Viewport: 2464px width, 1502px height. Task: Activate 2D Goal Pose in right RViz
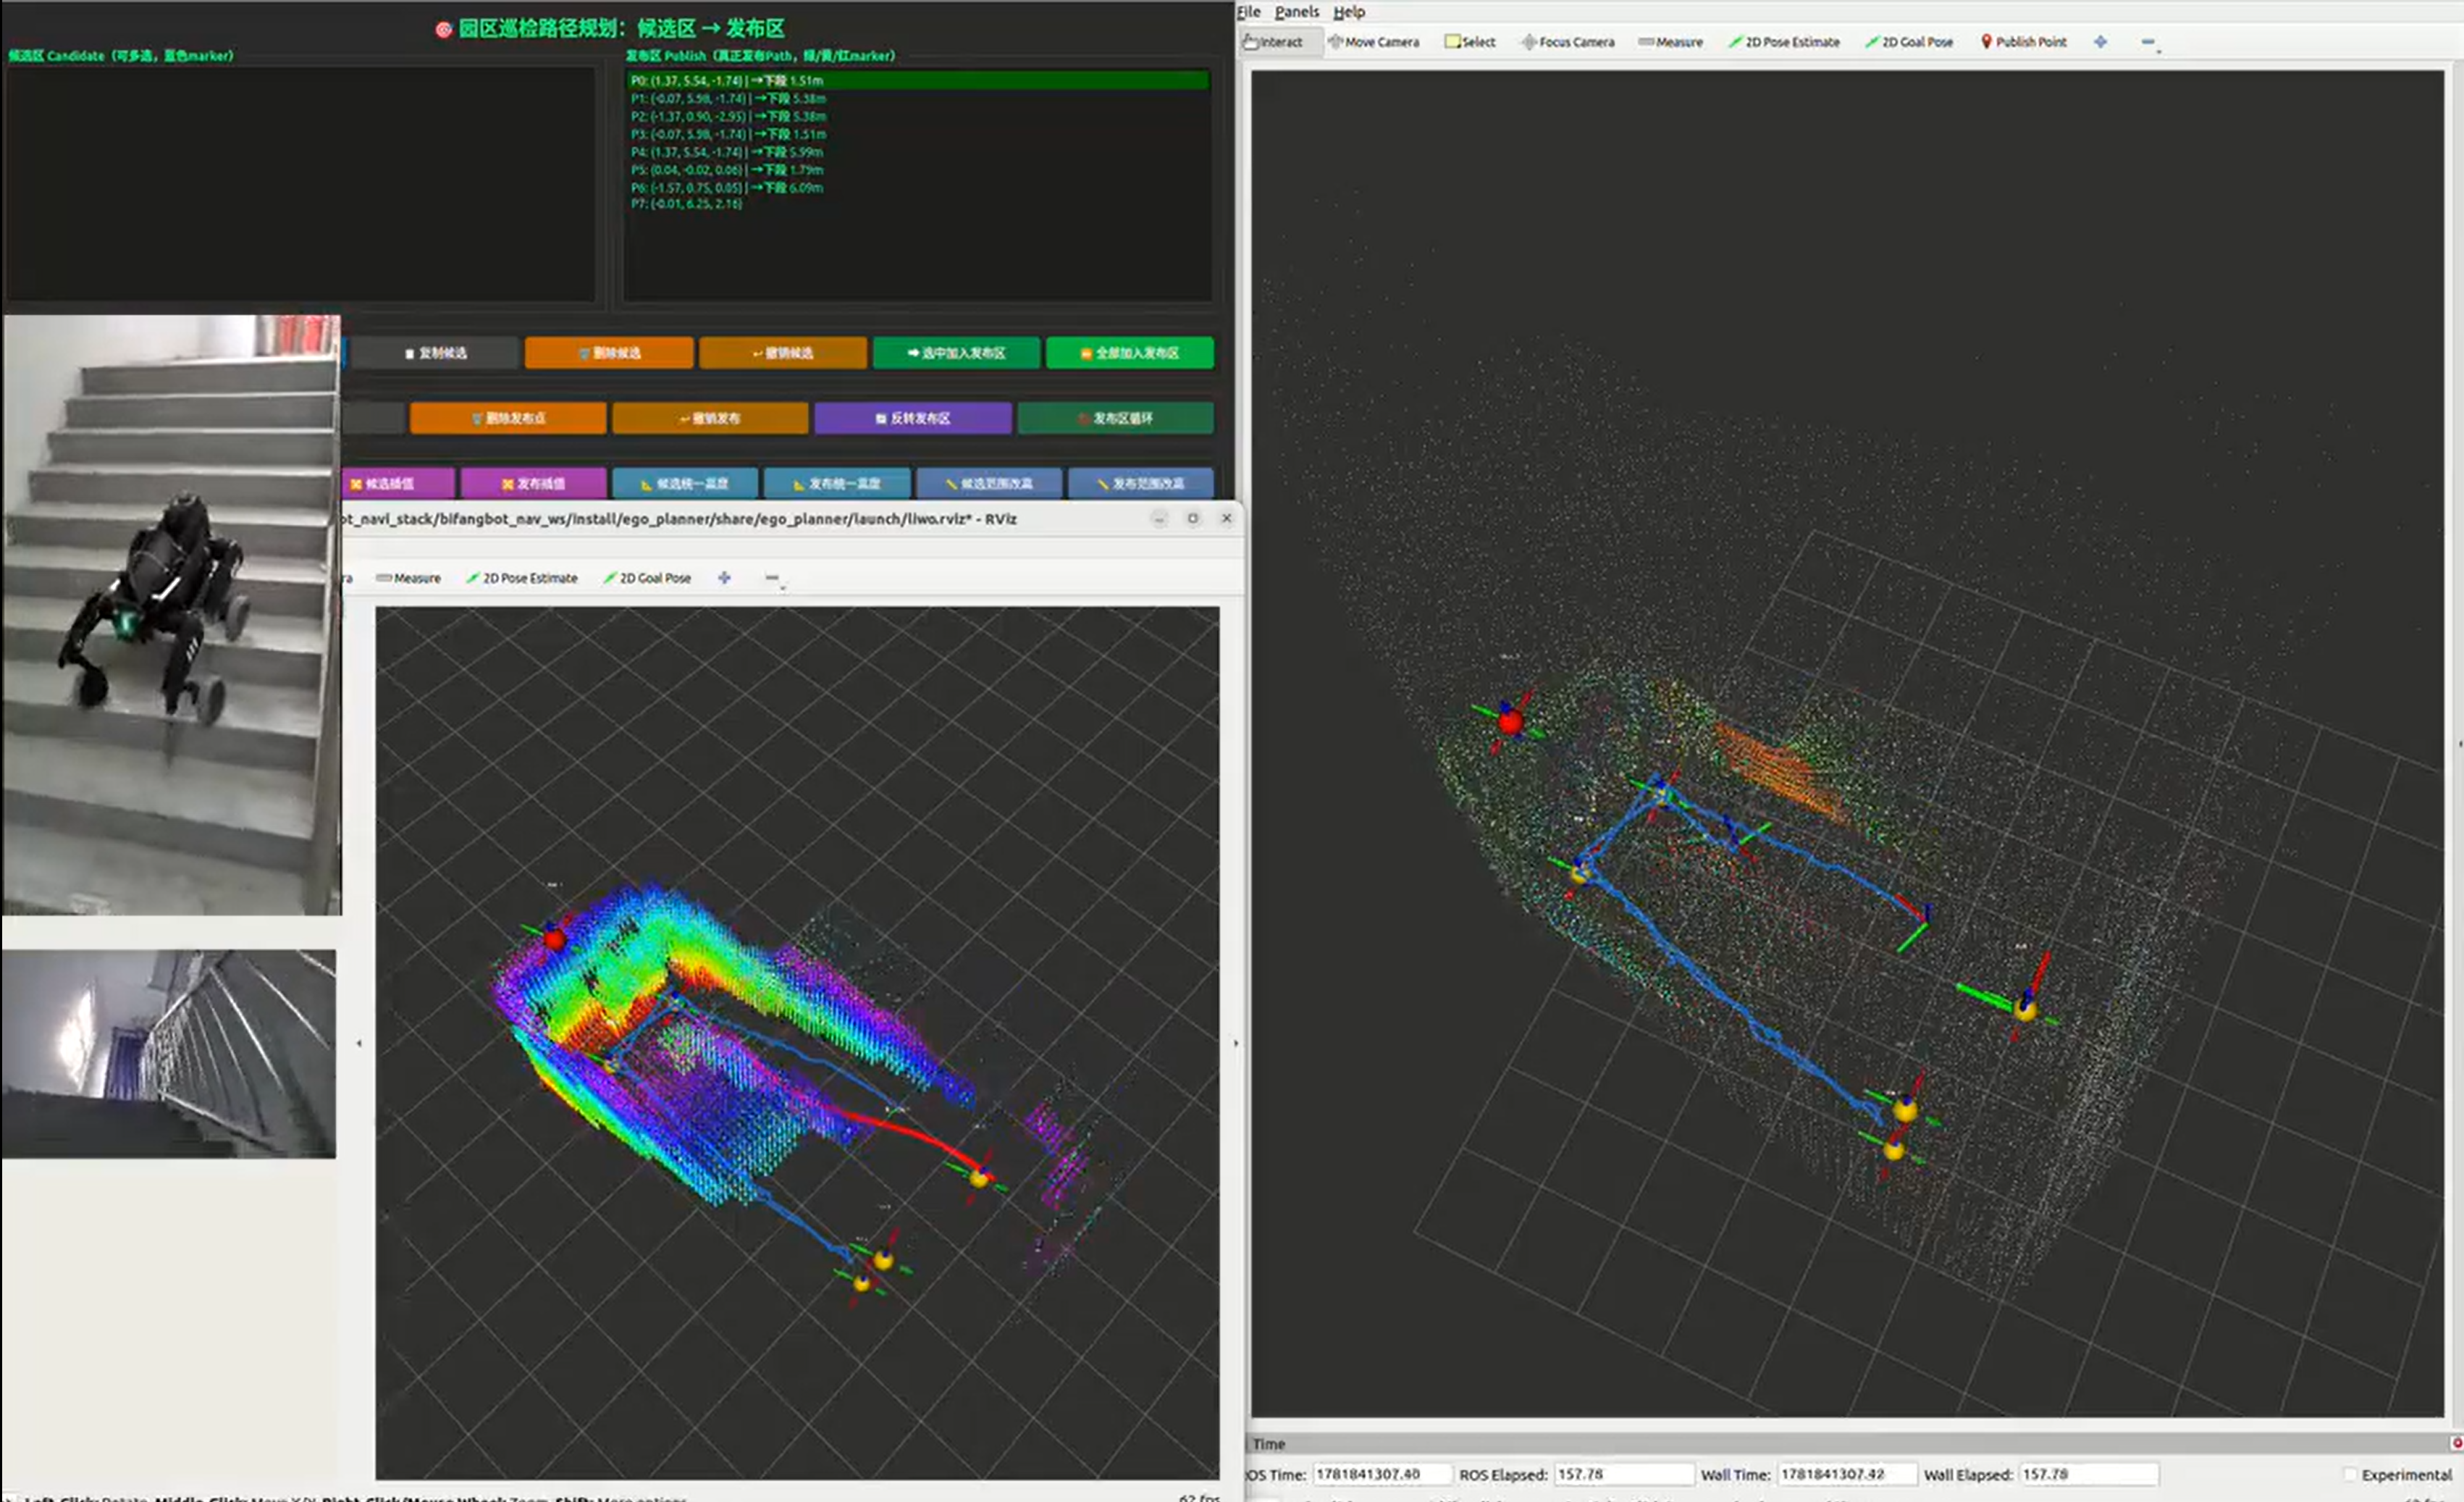pyautogui.click(x=1908, y=42)
